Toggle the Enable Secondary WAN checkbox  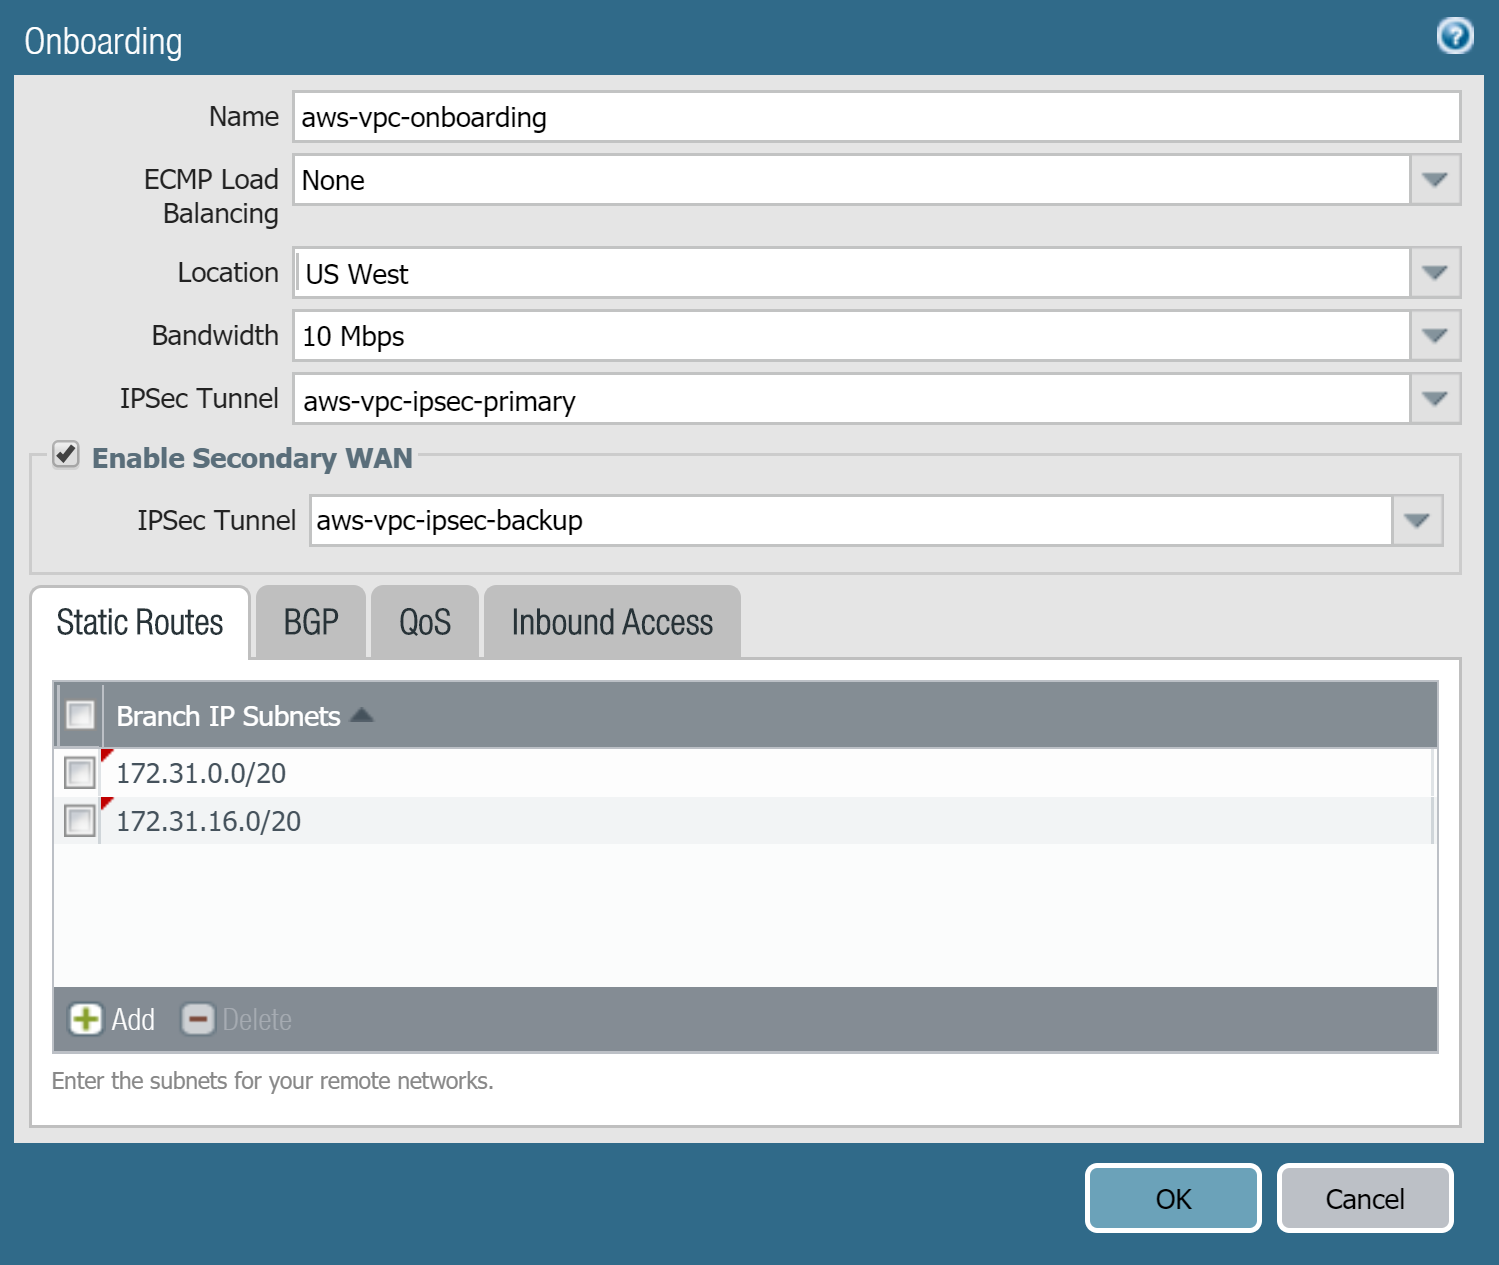point(66,455)
